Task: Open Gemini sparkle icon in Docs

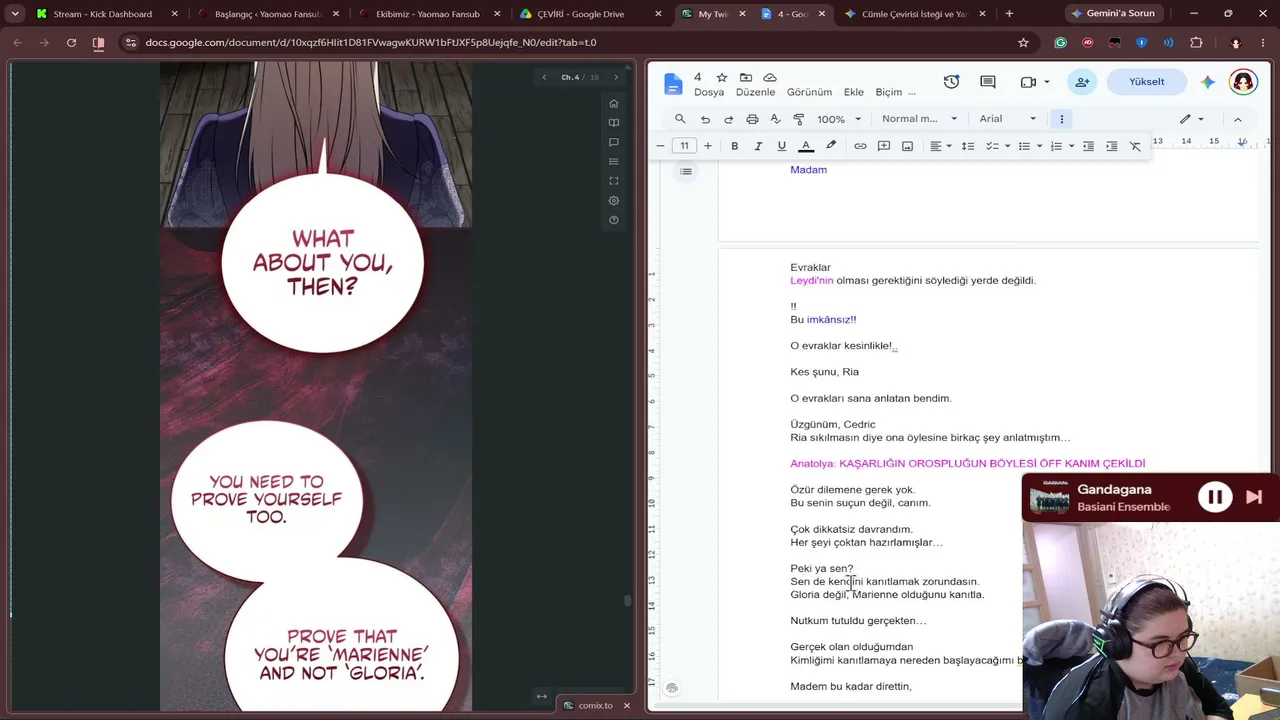Action: point(1208,82)
